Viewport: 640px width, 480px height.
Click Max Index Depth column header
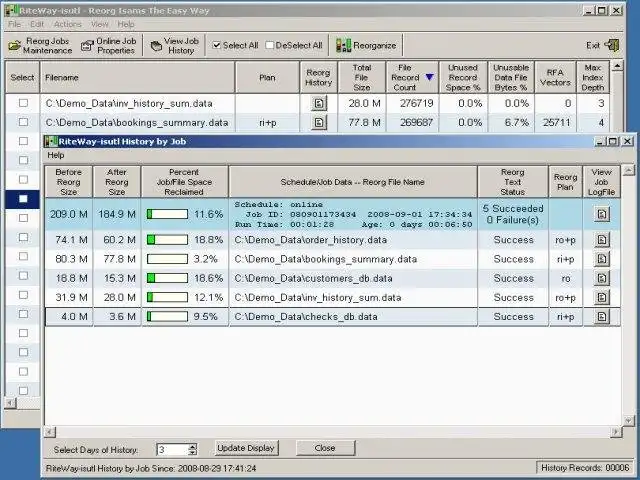click(593, 77)
